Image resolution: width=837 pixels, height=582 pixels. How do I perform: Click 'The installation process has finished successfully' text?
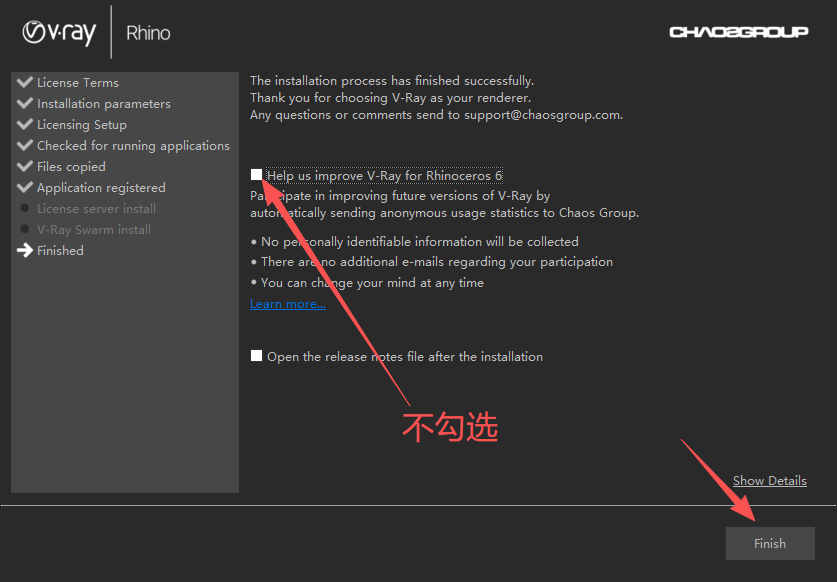click(x=392, y=81)
